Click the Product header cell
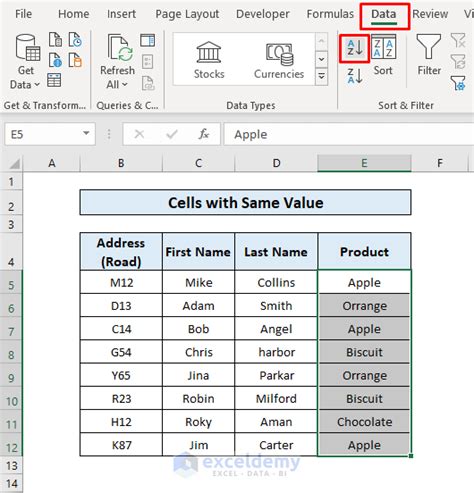Image resolution: width=474 pixels, height=493 pixels. [364, 251]
